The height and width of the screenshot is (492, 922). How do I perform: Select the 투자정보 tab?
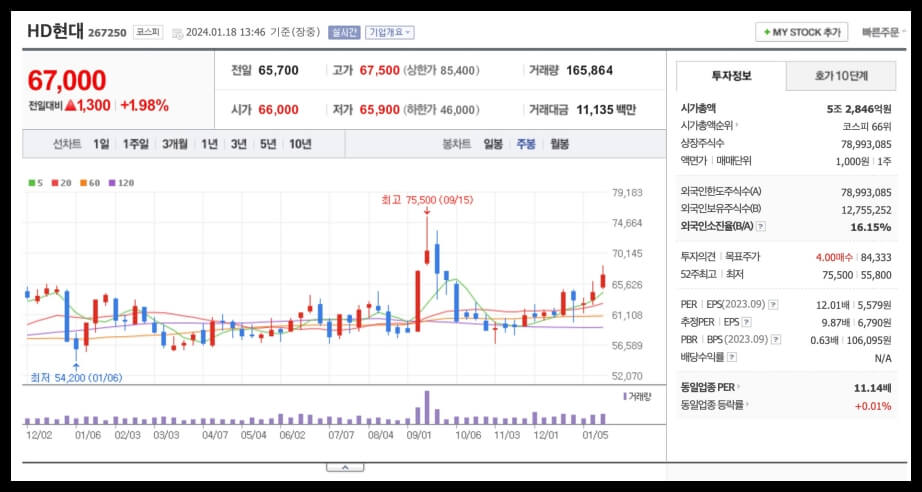(731, 76)
